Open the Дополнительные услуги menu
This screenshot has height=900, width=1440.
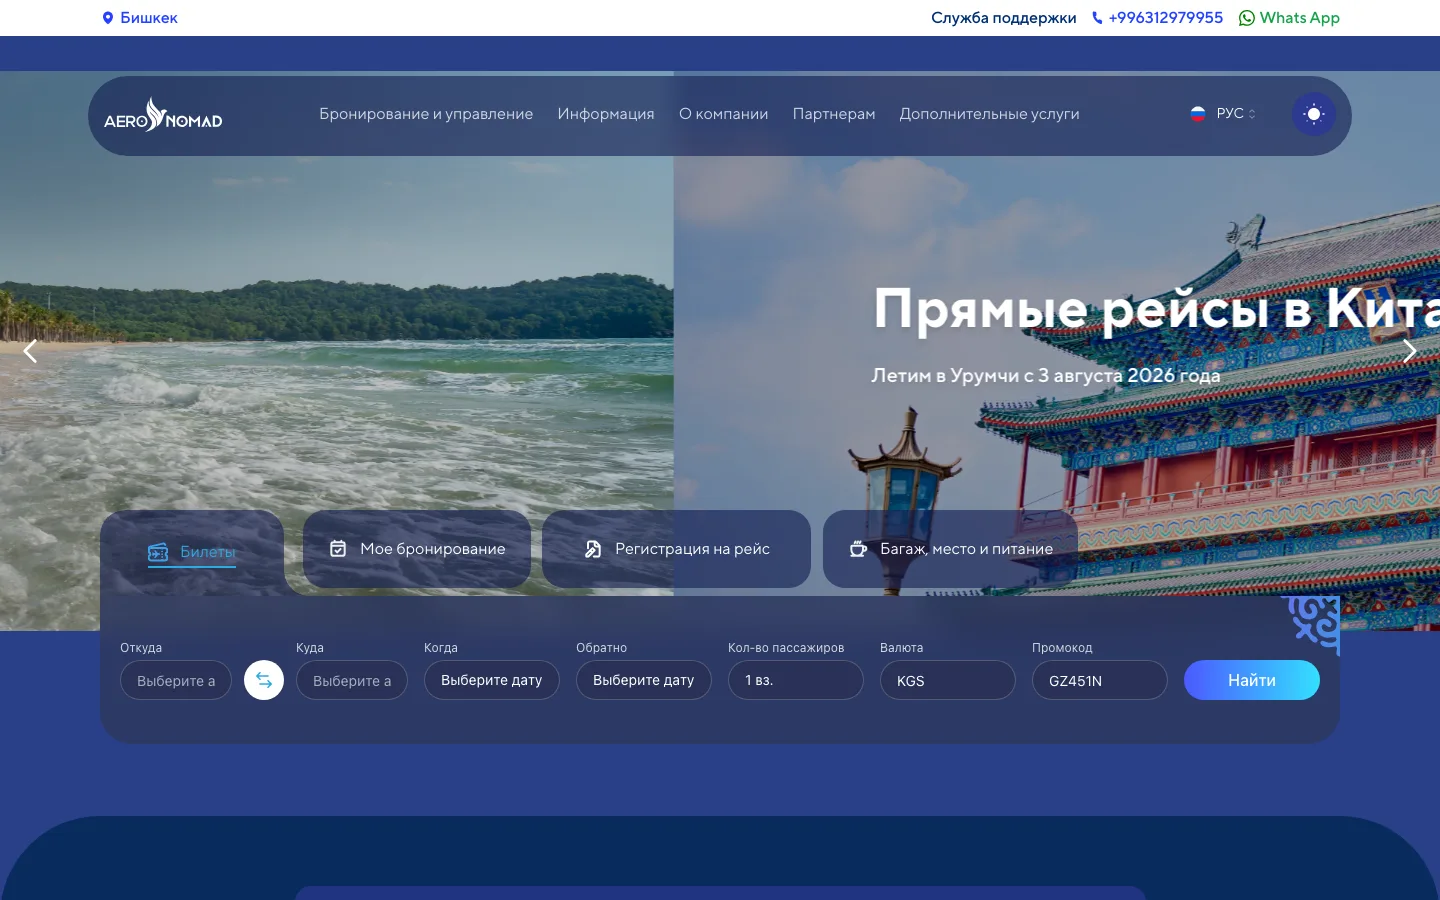pyautogui.click(x=989, y=114)
